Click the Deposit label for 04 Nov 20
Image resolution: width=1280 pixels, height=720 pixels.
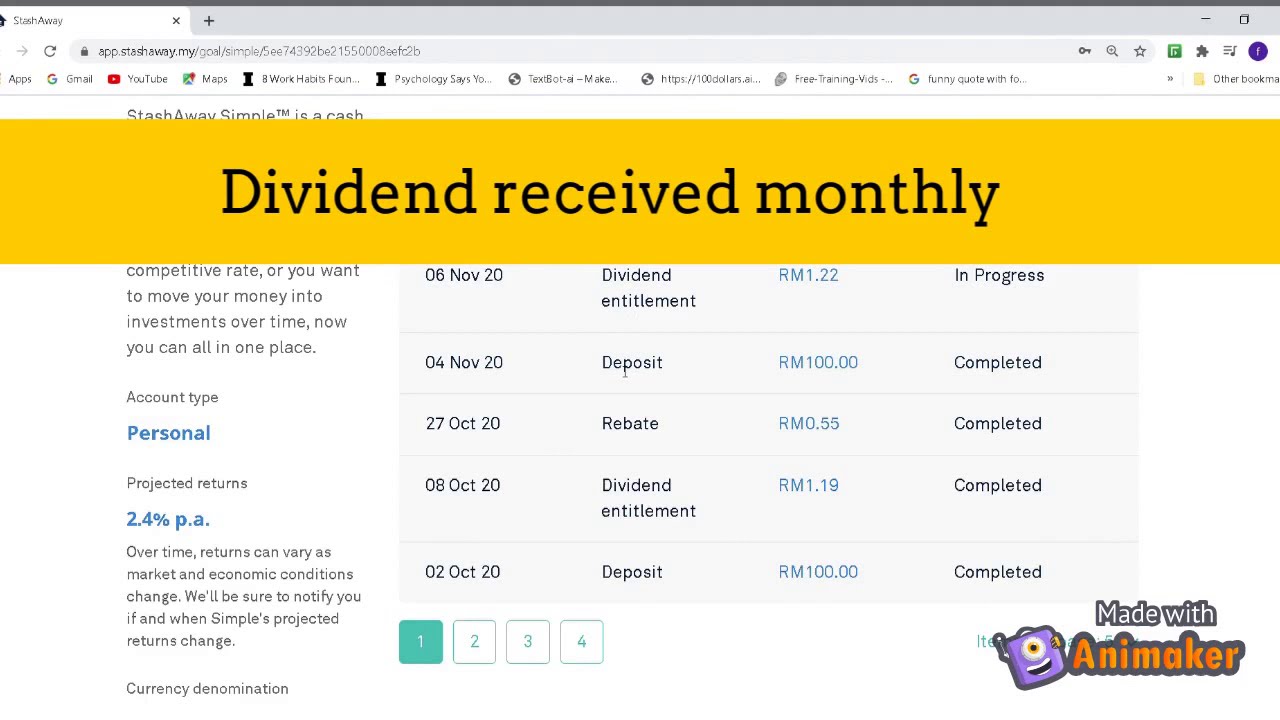[x=632, y=363]
